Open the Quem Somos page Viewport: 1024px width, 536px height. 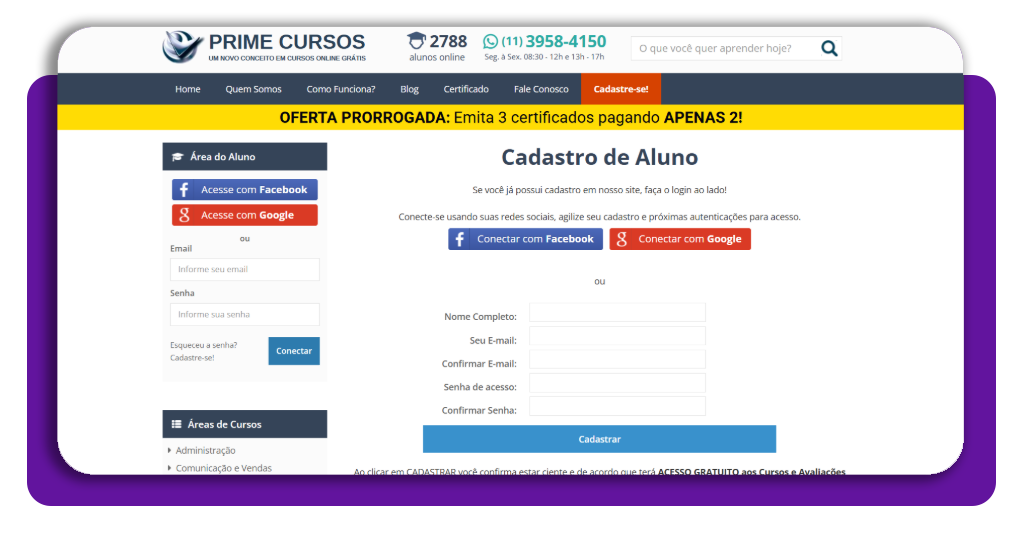coord(253,89)
